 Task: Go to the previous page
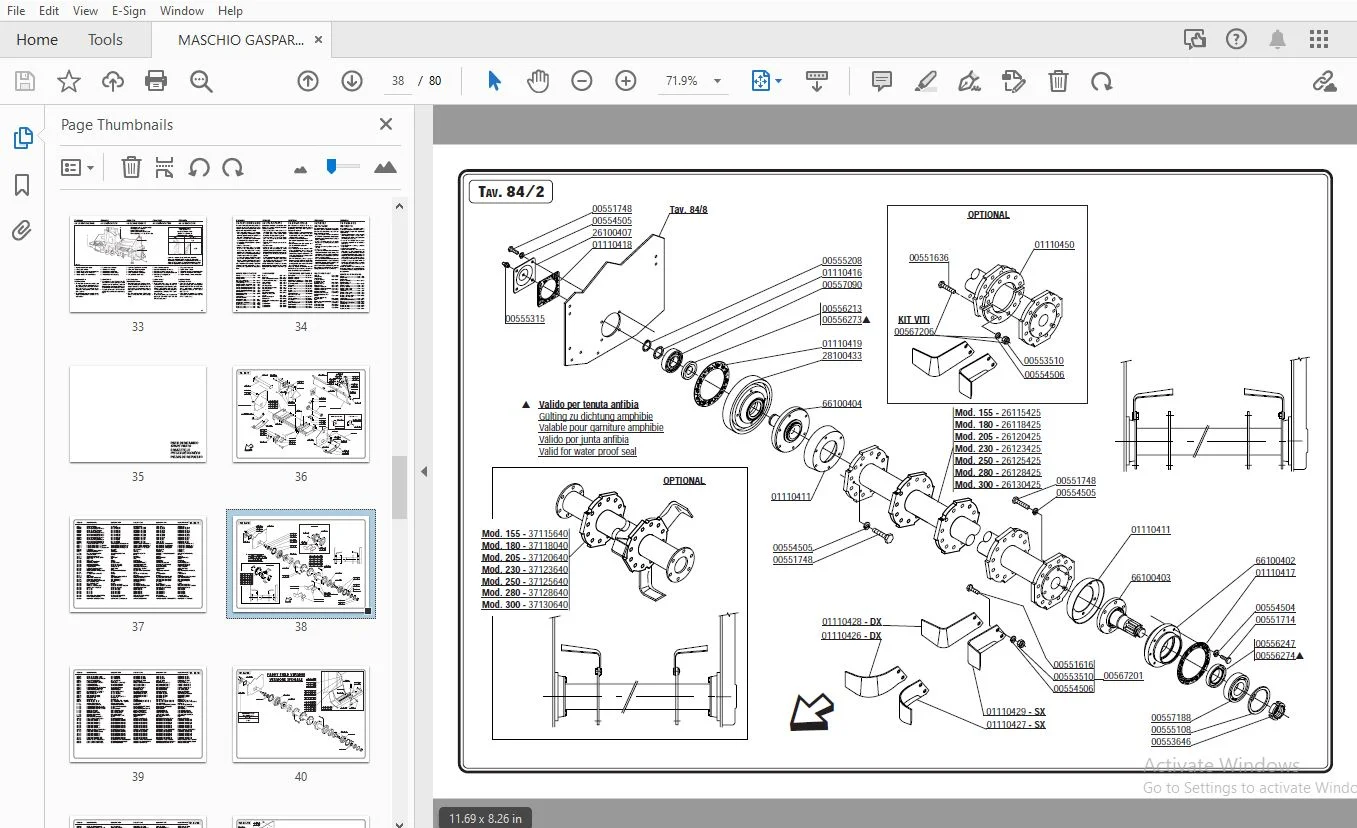tap(308, 81)
